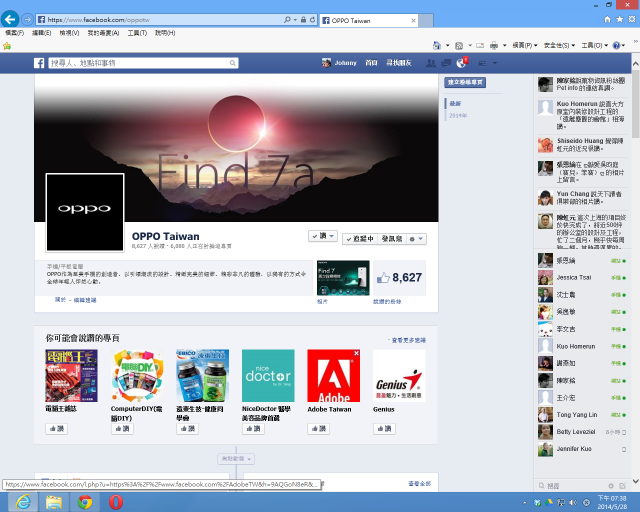
Task: Click the Facebook logo in the blue bar
Action: [39, 63]
